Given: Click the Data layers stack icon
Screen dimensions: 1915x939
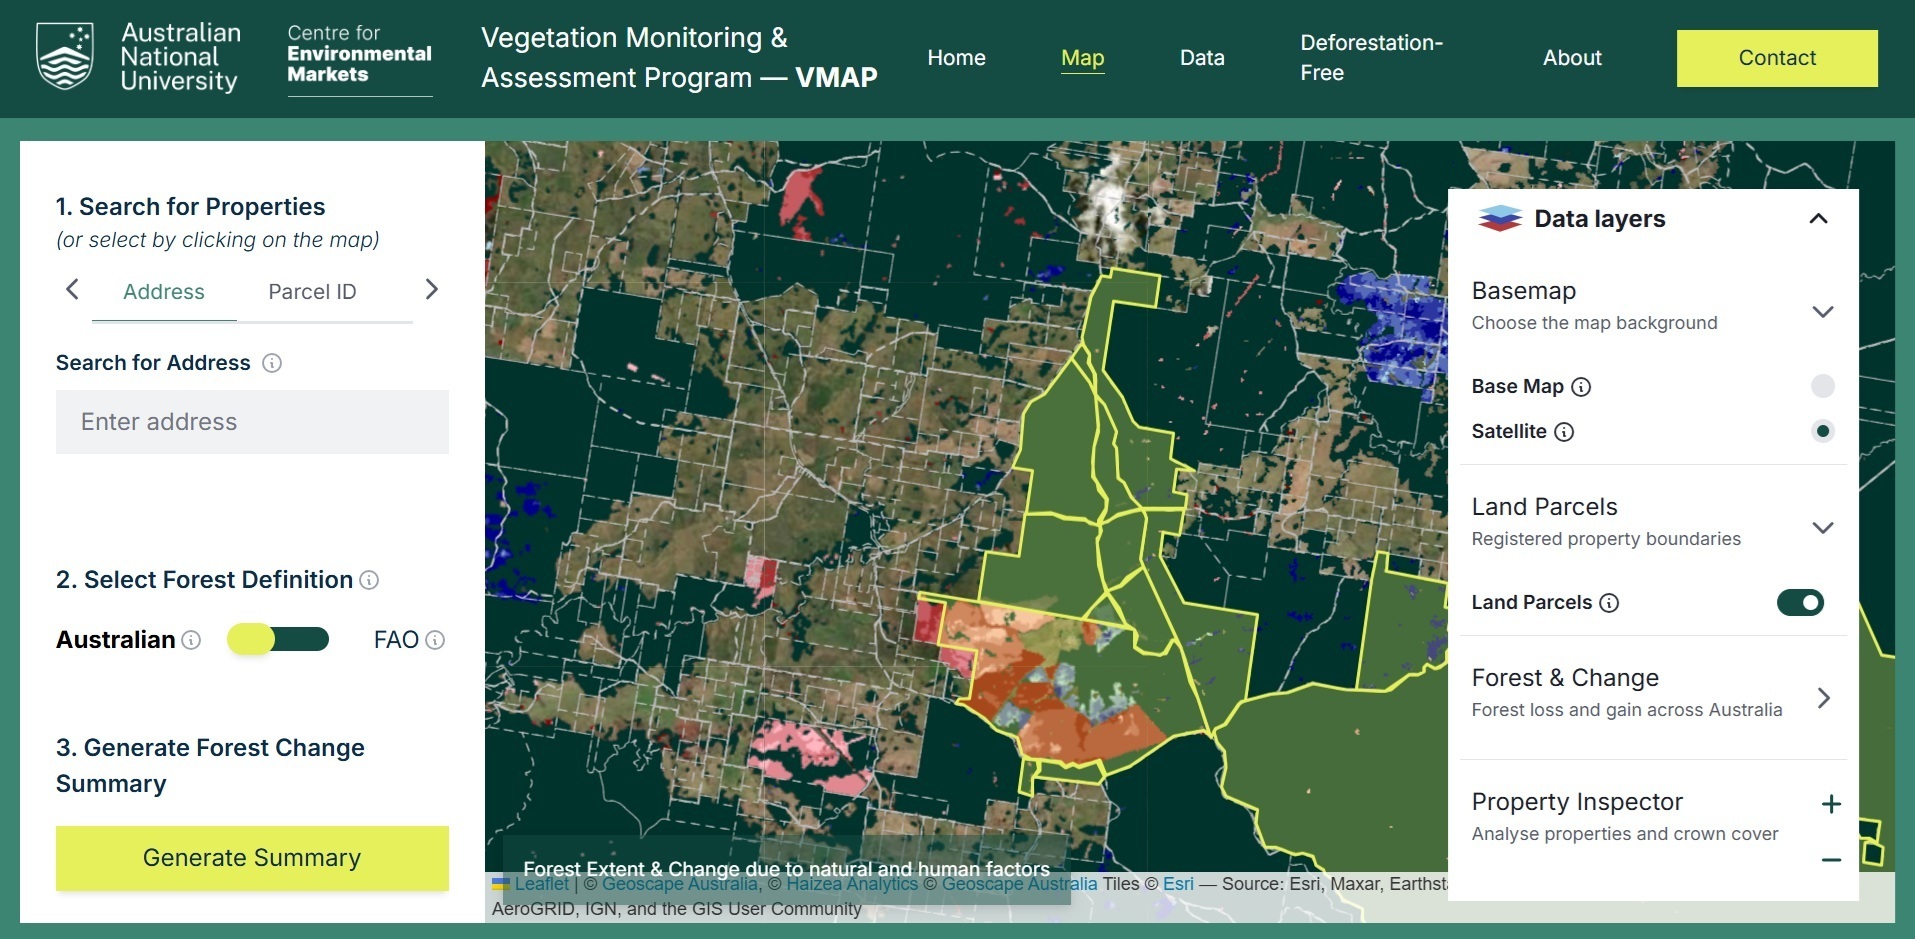Looking at the screenshot, I should 1500,218.
